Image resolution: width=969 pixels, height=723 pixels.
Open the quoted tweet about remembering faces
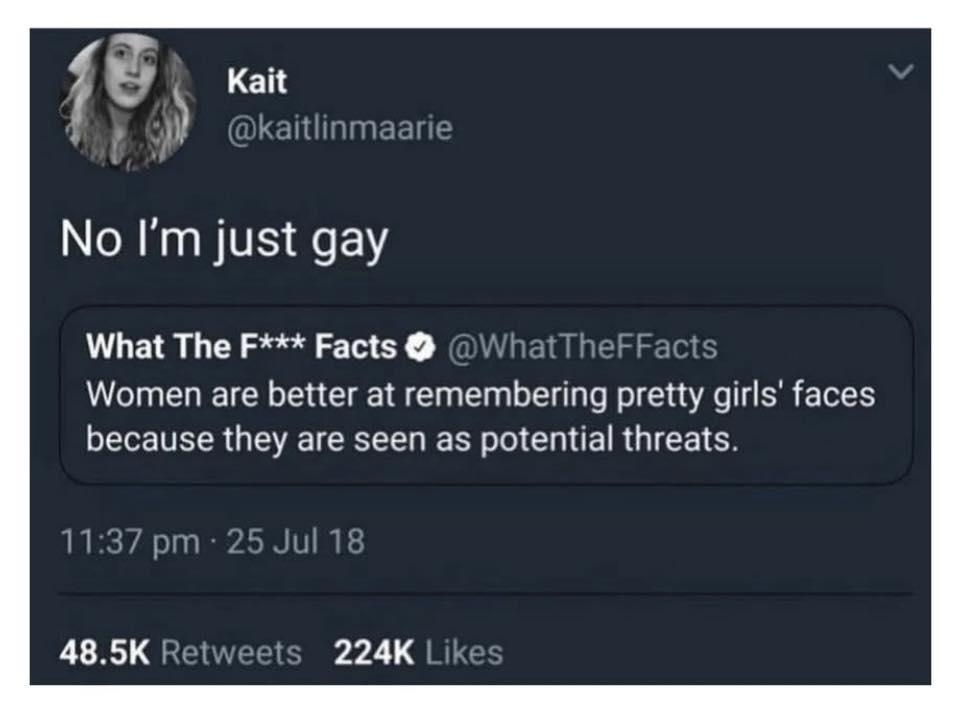[x=486, y=395]
